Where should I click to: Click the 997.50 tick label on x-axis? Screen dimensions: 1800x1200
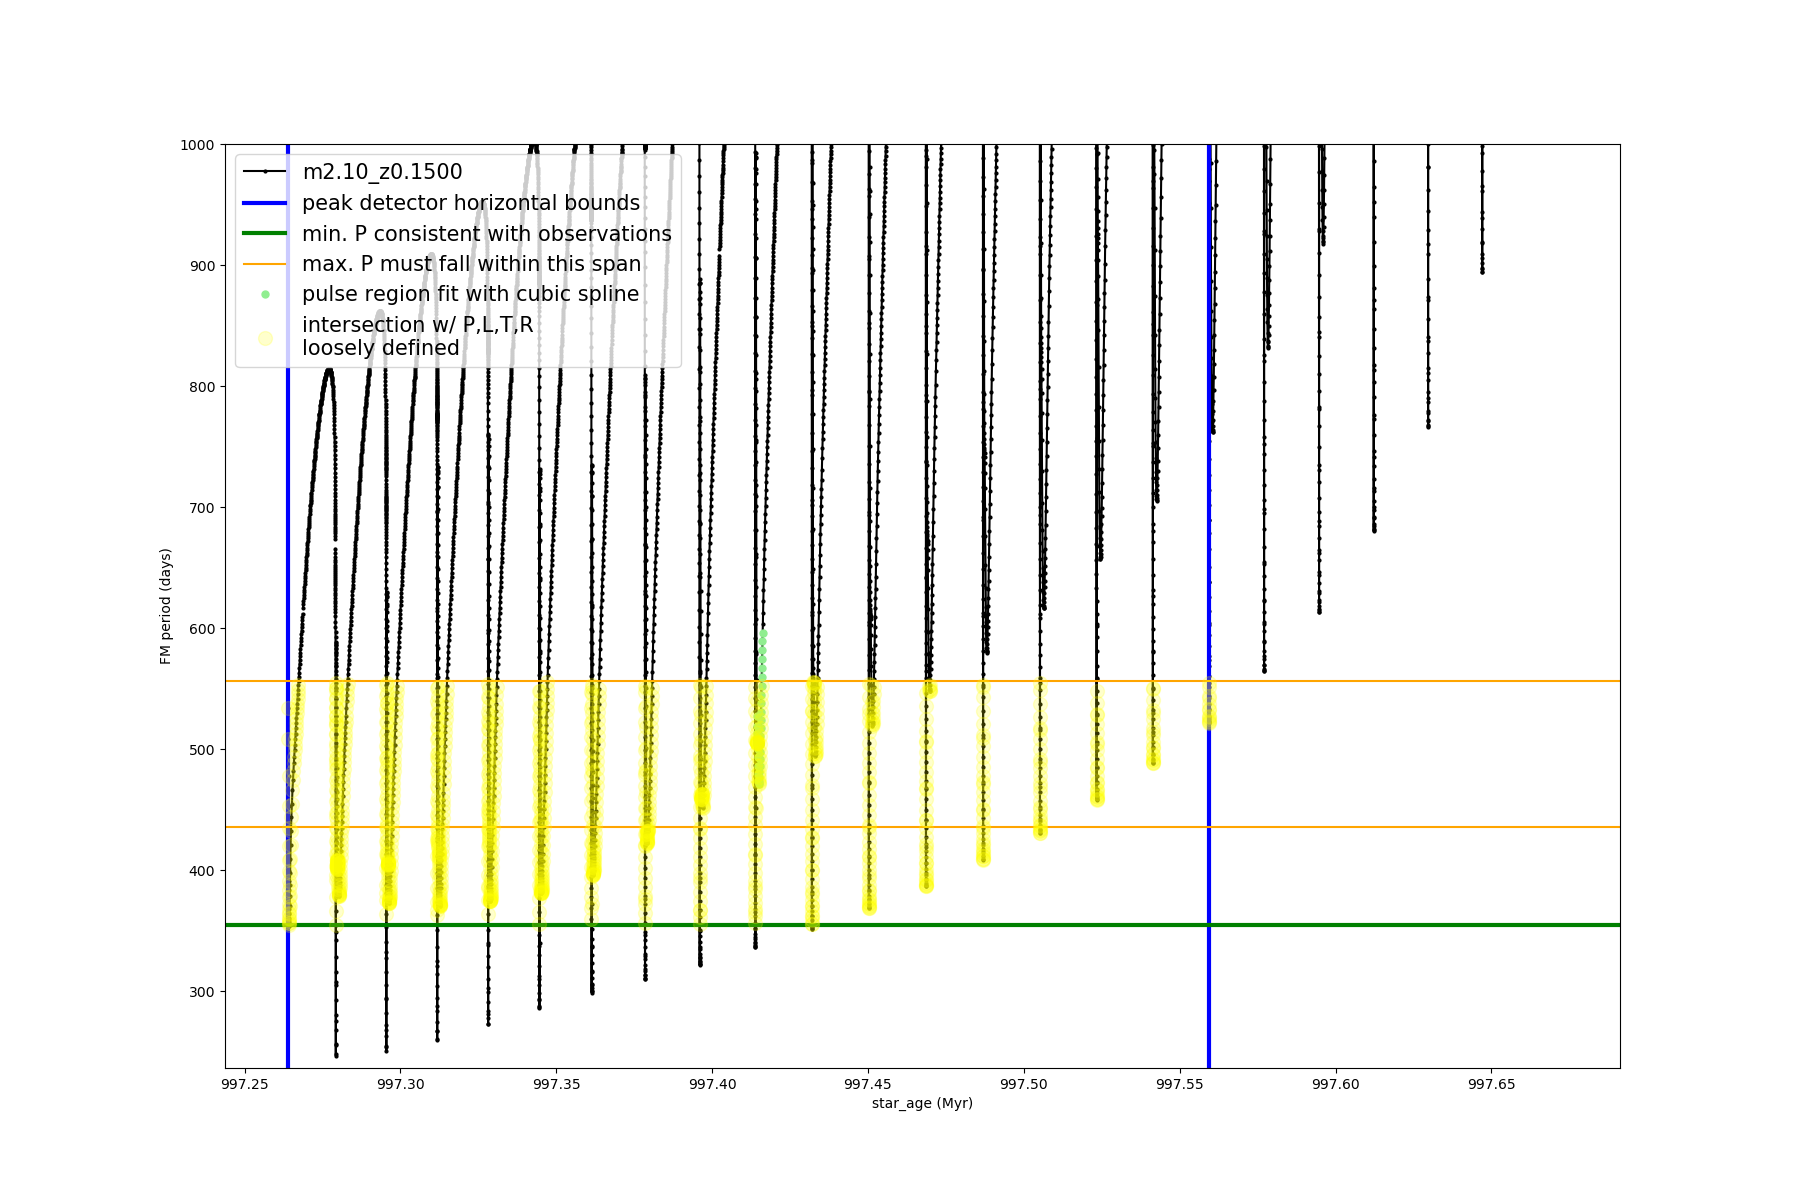point(1024,1084)
